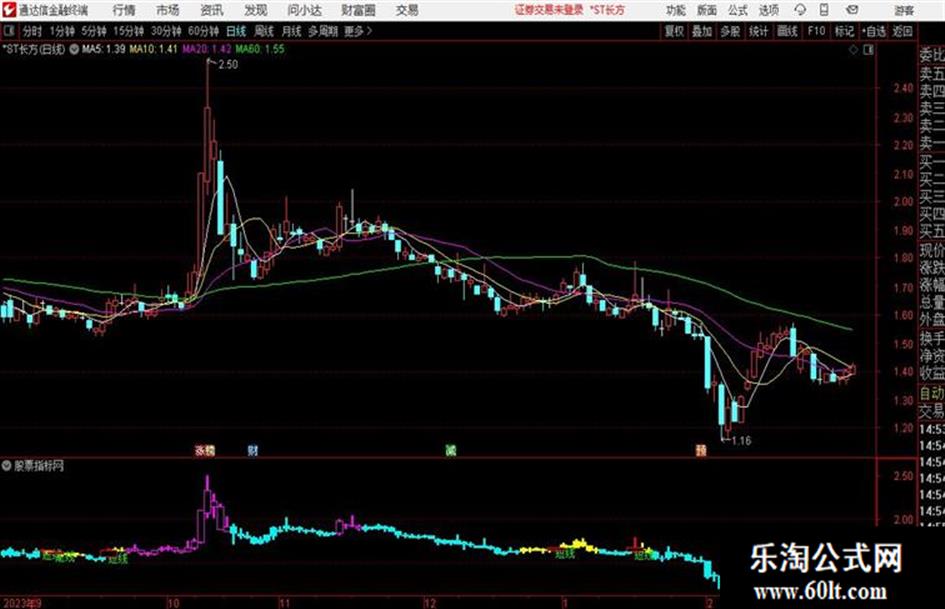945x609 pixels.
Task: Open the 财富圈 menu
Action: [x=358, y=10]
